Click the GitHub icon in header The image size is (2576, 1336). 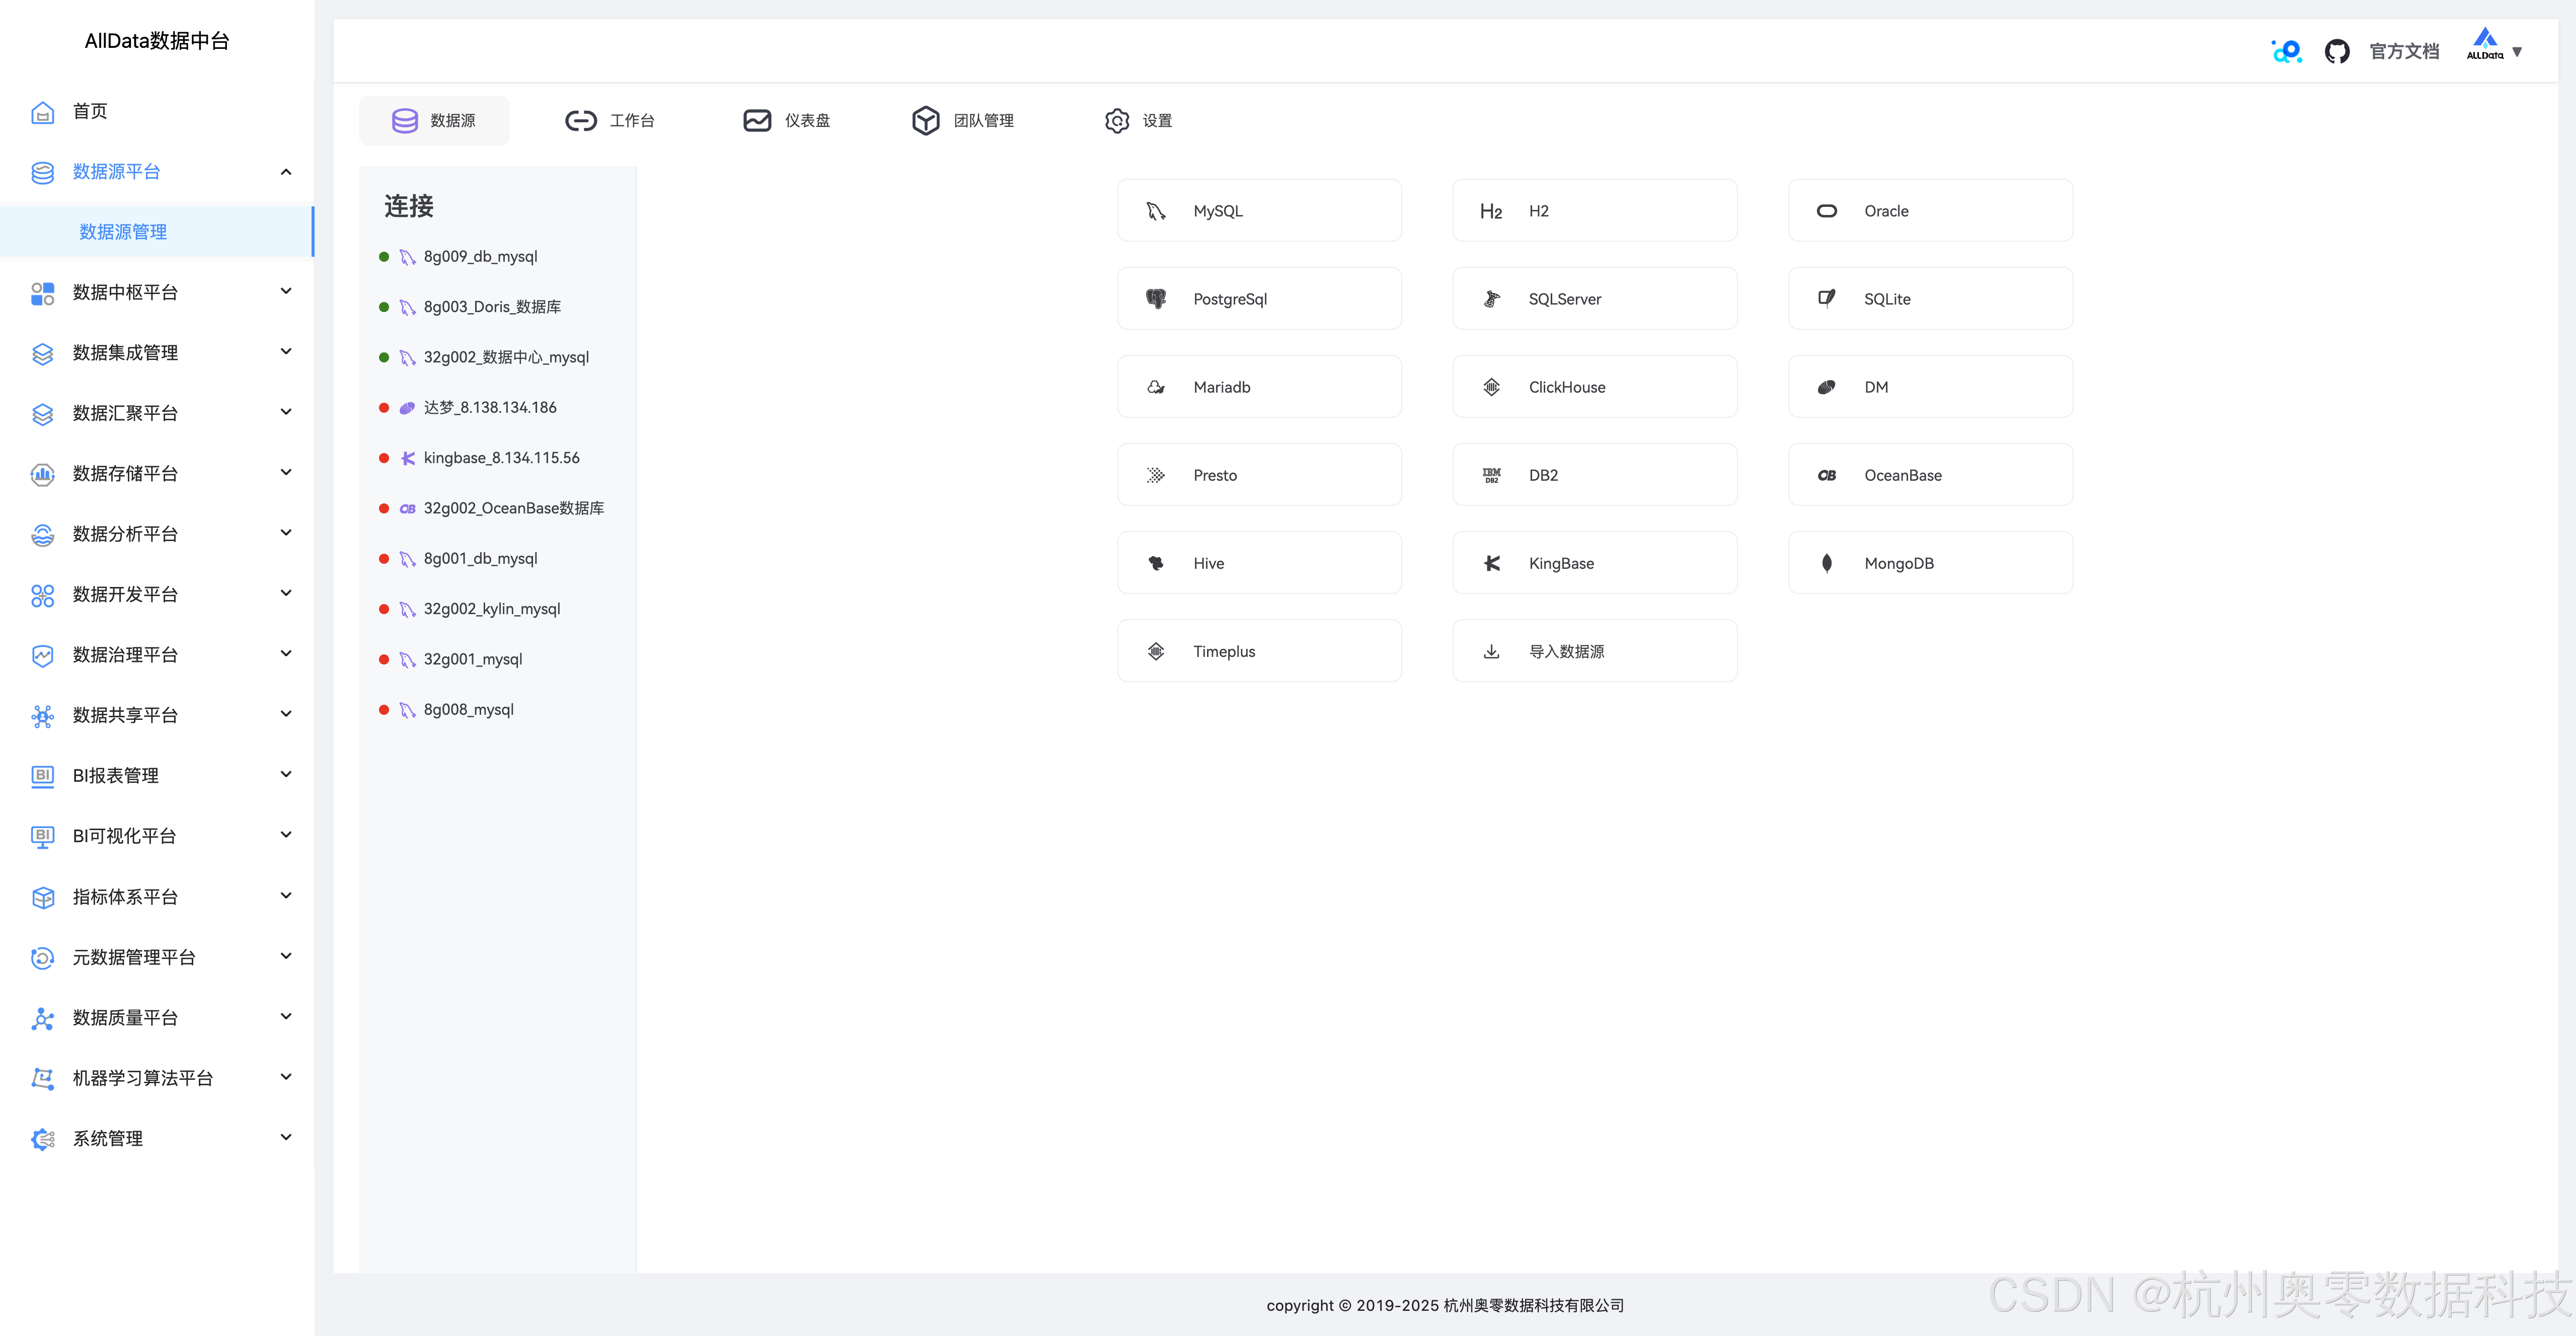[x=2336, y=51]
